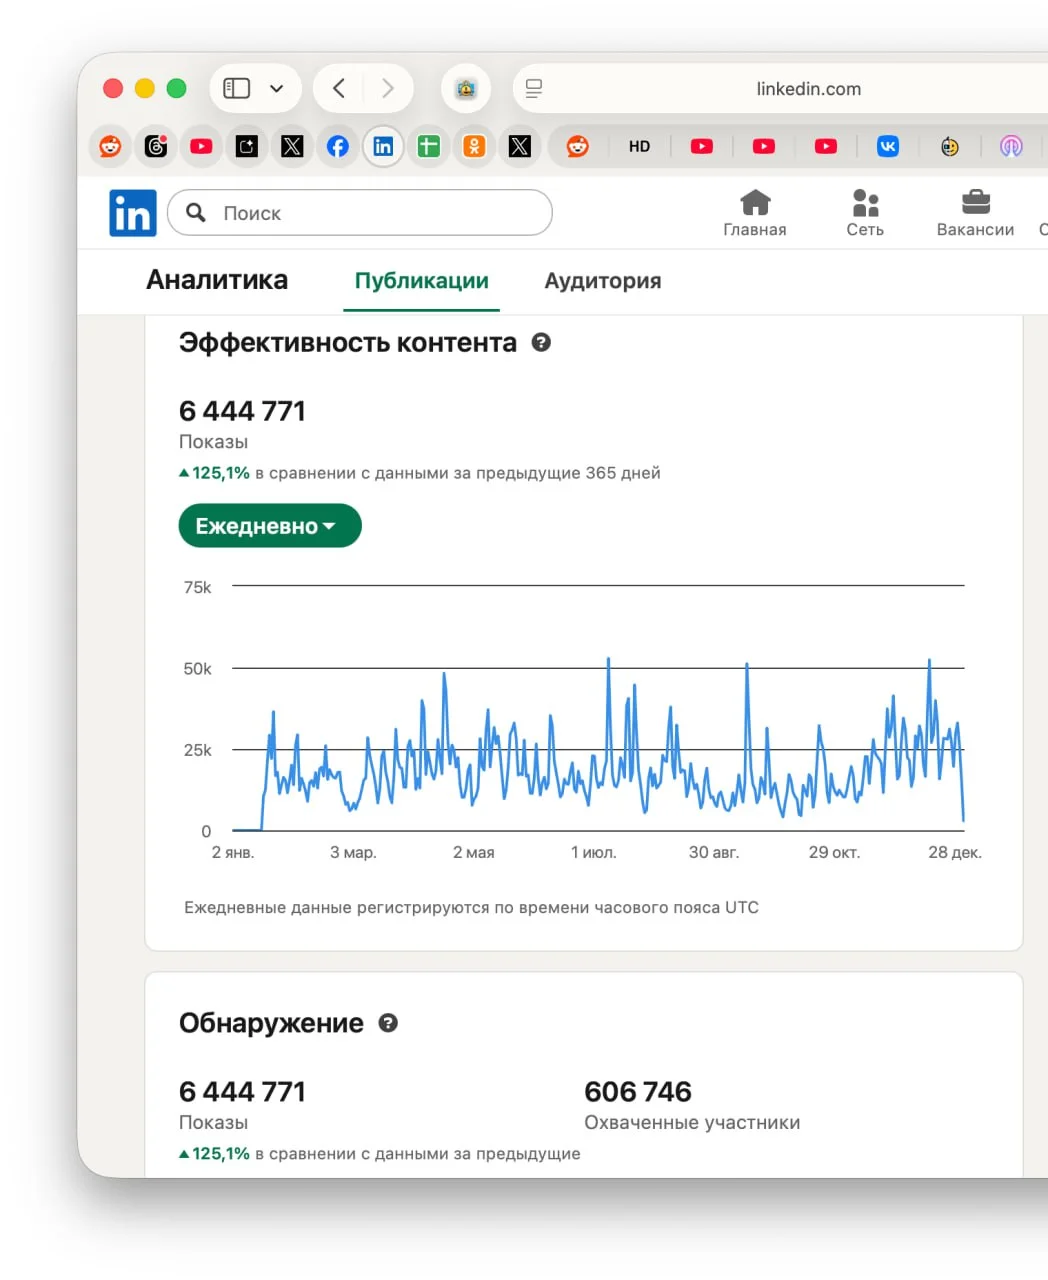Go back with the Safari back button
The width and height of the screenshot is (1048, 1280).
click(339, 88)
